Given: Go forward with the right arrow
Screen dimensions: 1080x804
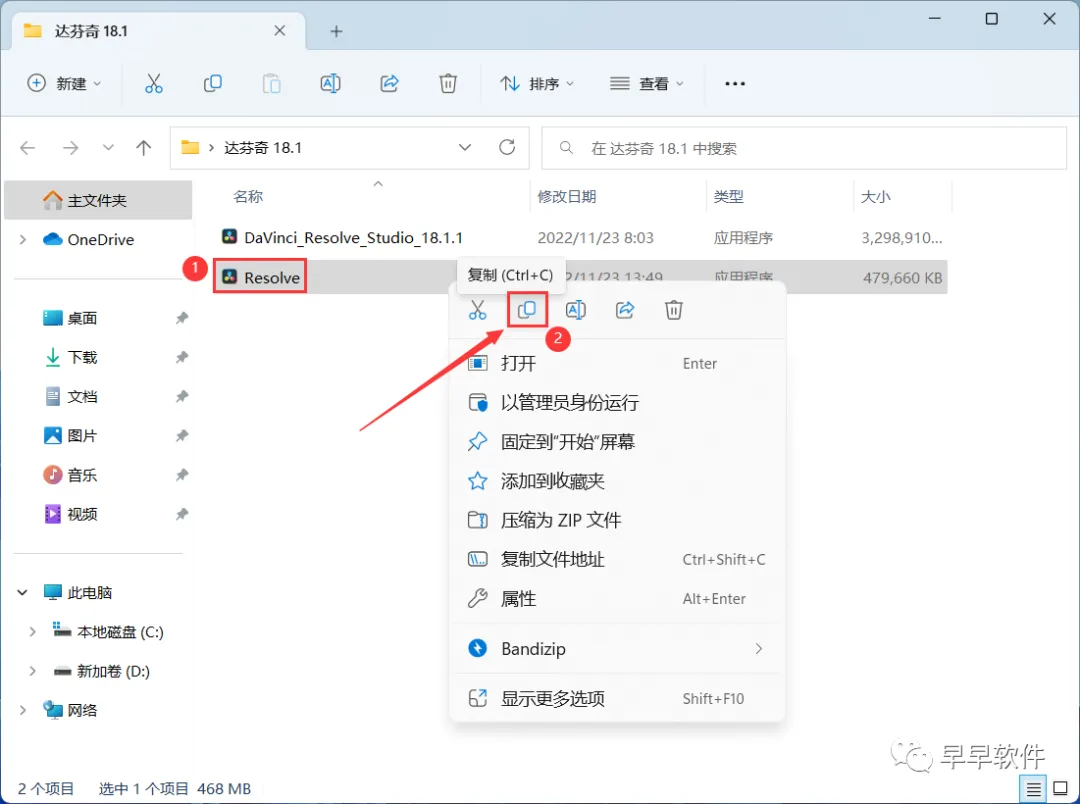Looking at the screenshot, I should 70,147.
